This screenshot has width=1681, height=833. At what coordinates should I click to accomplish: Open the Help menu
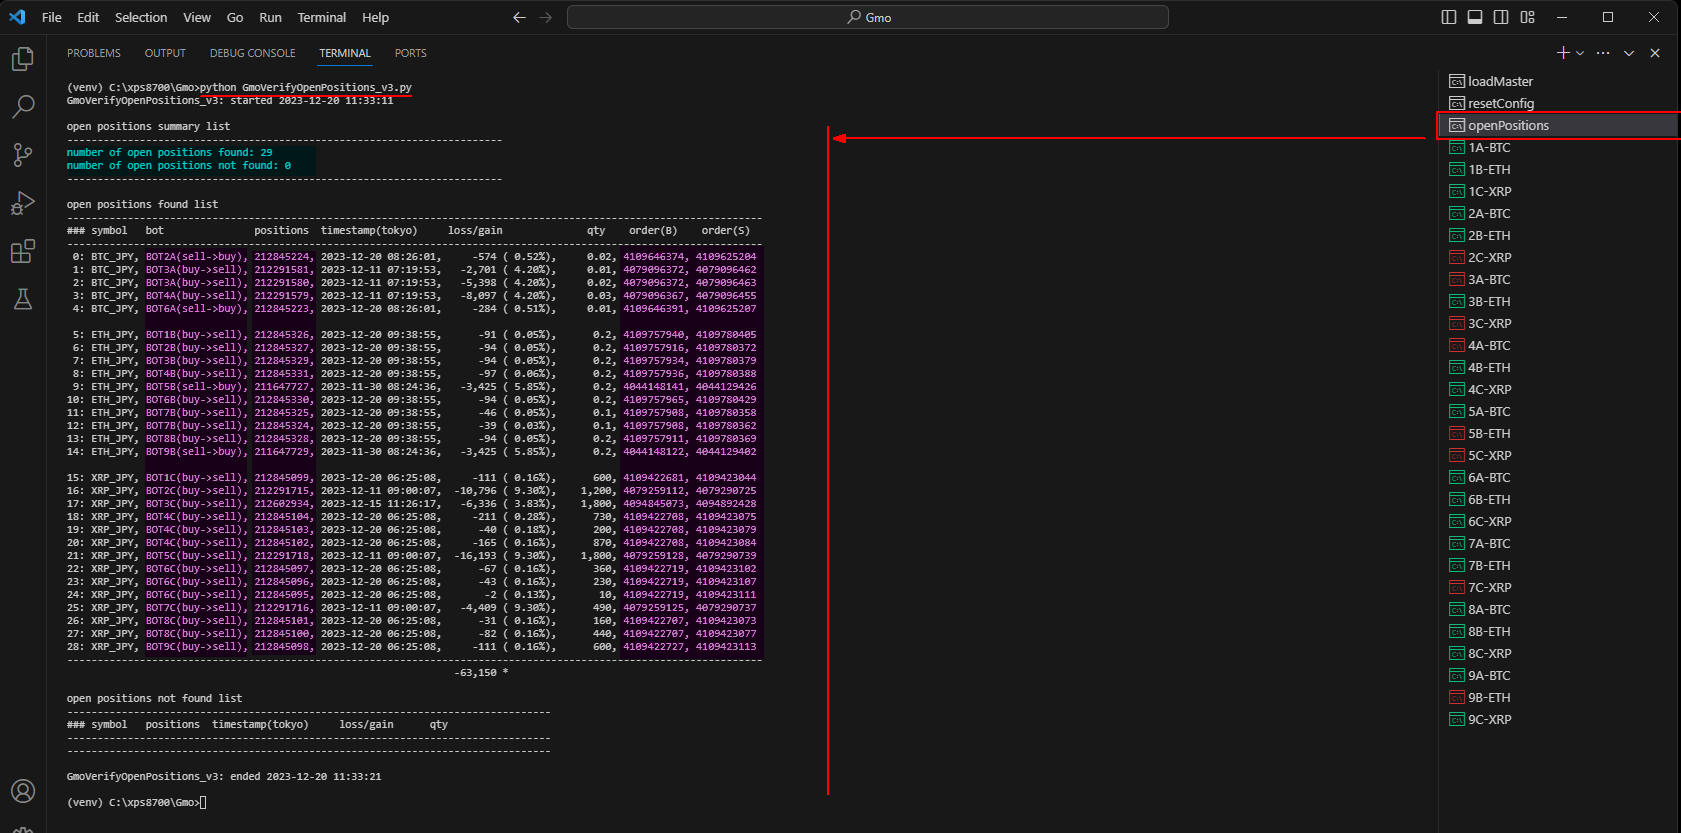pos(376,17)
